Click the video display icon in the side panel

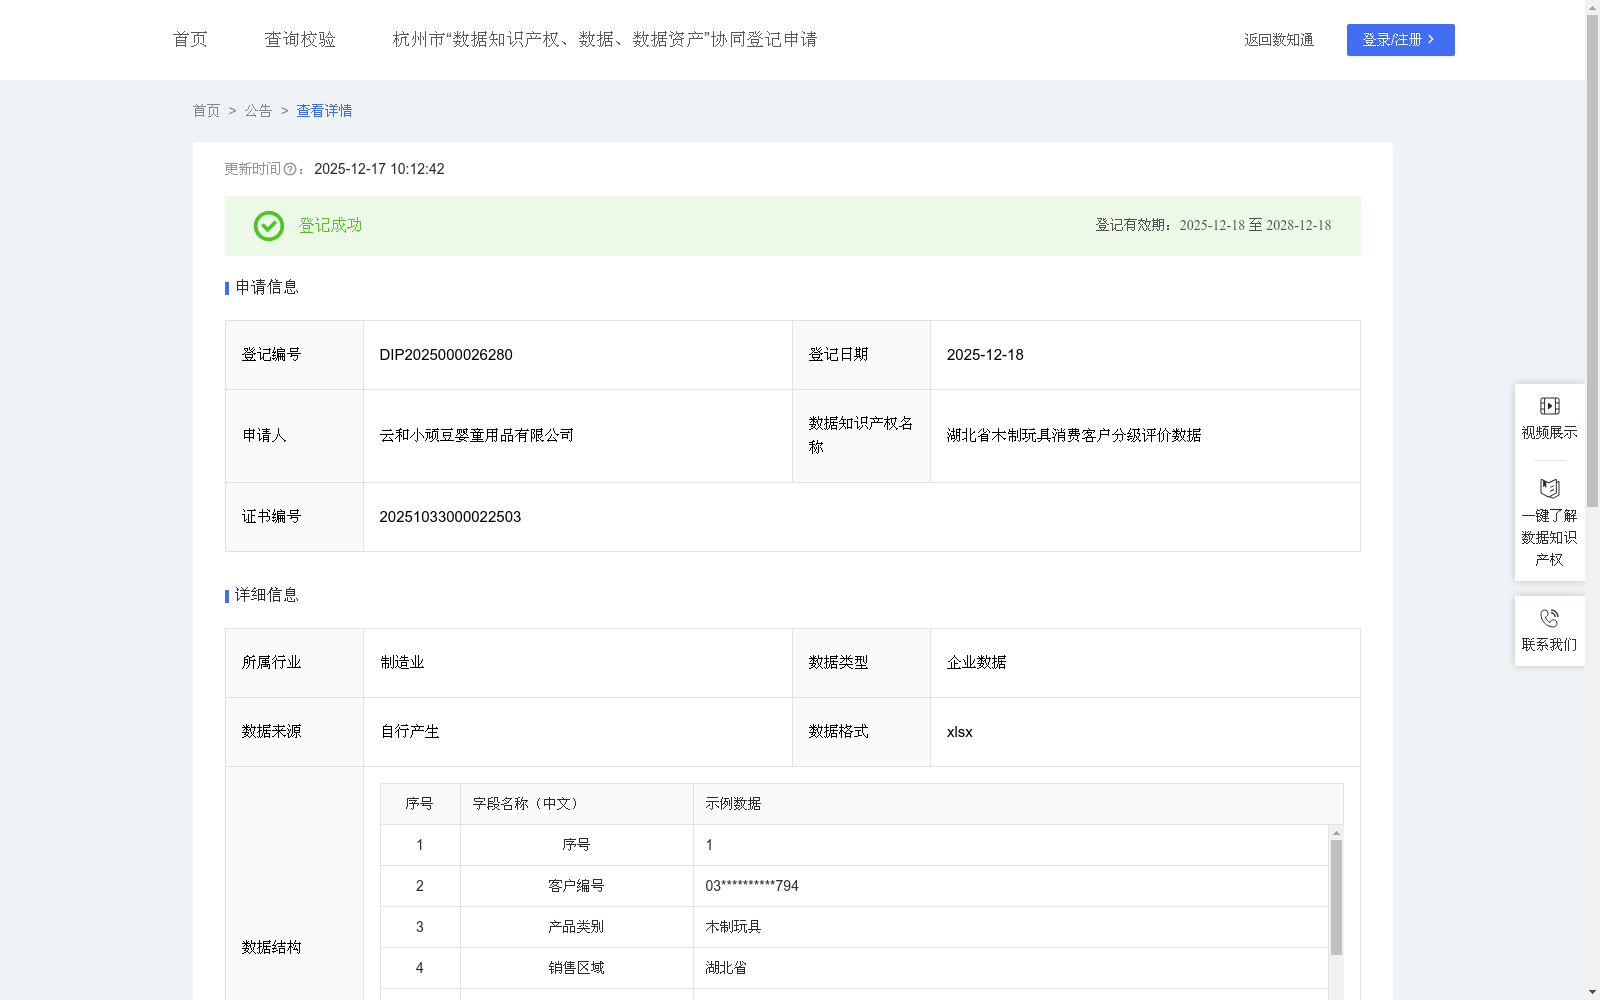click(1549, 406)
